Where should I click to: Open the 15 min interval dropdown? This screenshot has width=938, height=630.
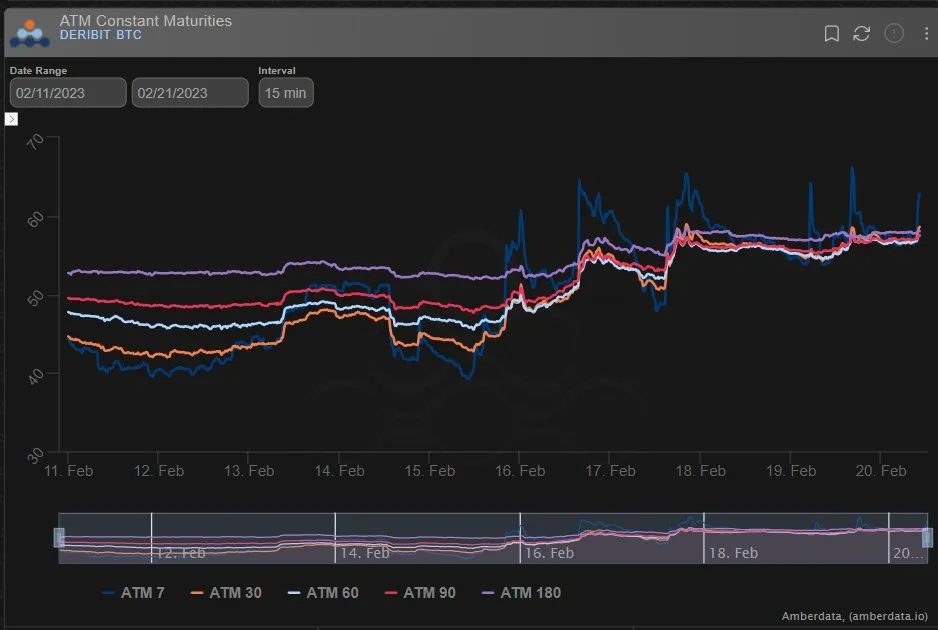click(x=286, y=93)
